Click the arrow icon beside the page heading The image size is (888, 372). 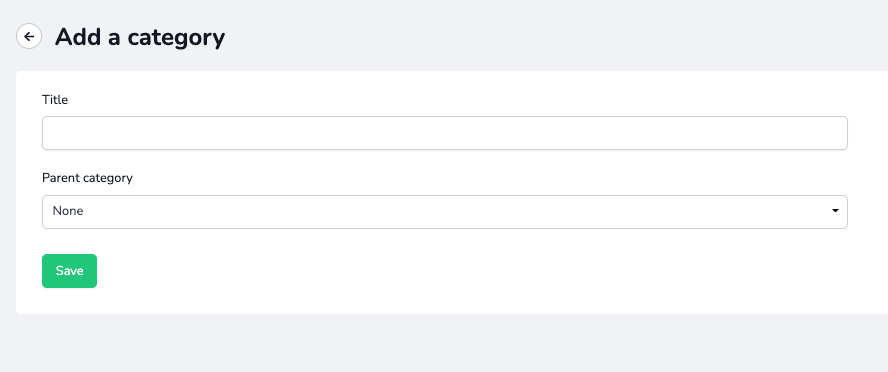pos(29,36)
